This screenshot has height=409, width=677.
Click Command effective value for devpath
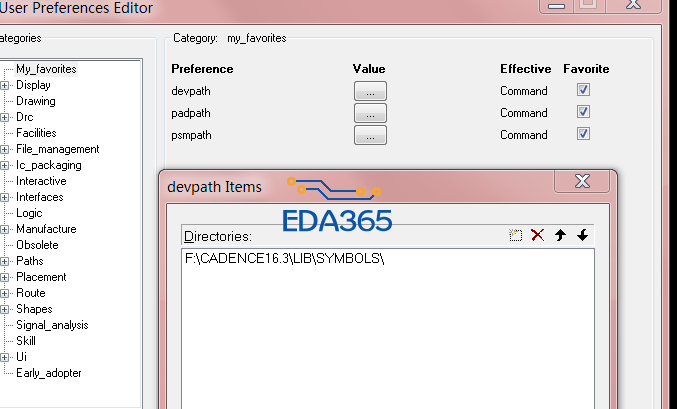point(524,91)
